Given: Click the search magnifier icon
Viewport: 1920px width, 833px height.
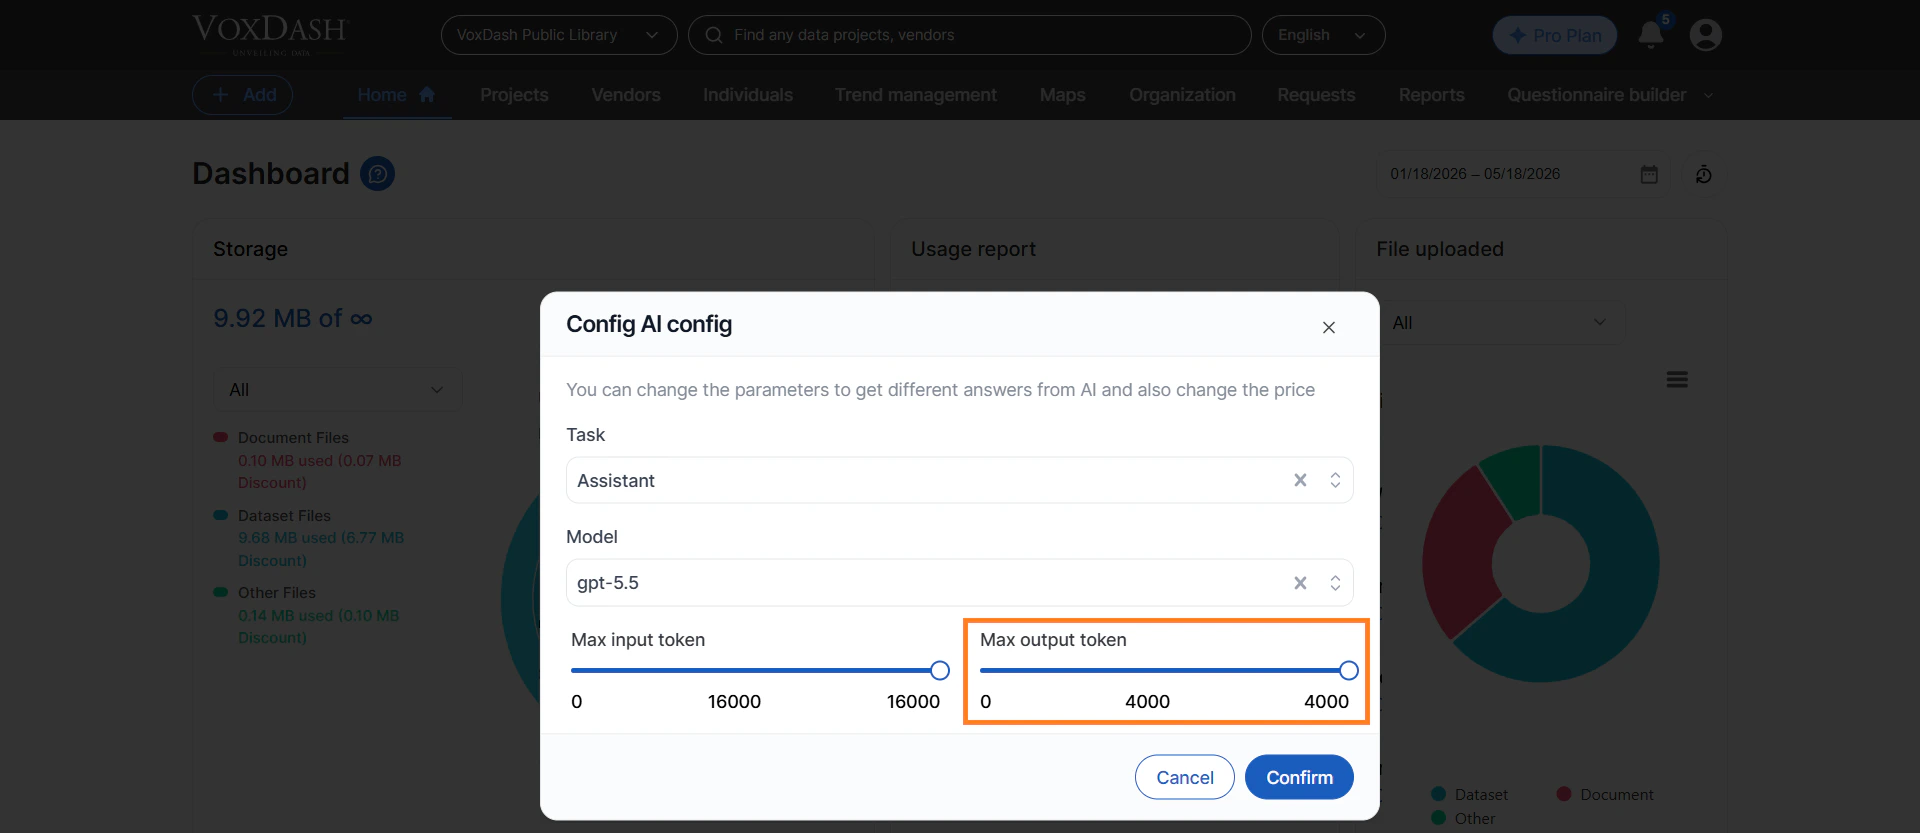Looking at the screenshot, I should (x=714, y=35).
